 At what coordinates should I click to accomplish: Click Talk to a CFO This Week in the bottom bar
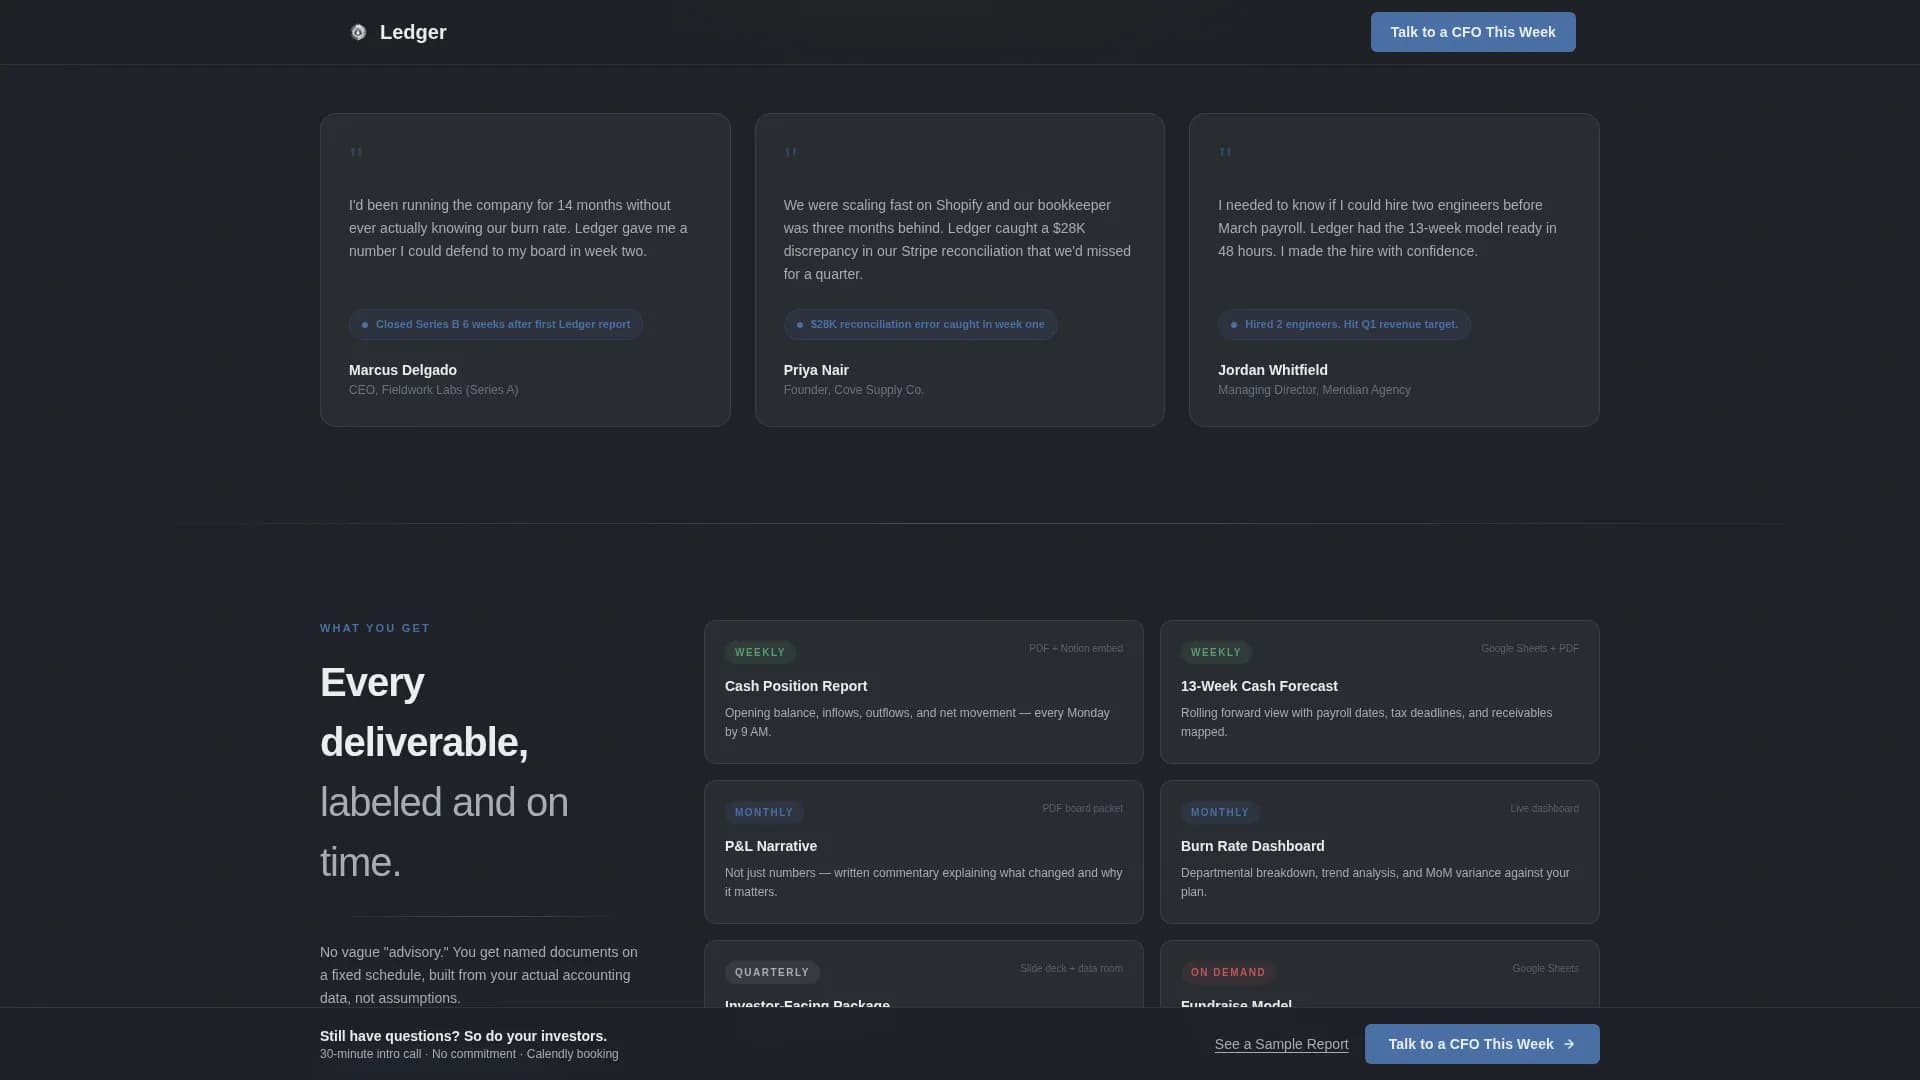(1481, 1043)
